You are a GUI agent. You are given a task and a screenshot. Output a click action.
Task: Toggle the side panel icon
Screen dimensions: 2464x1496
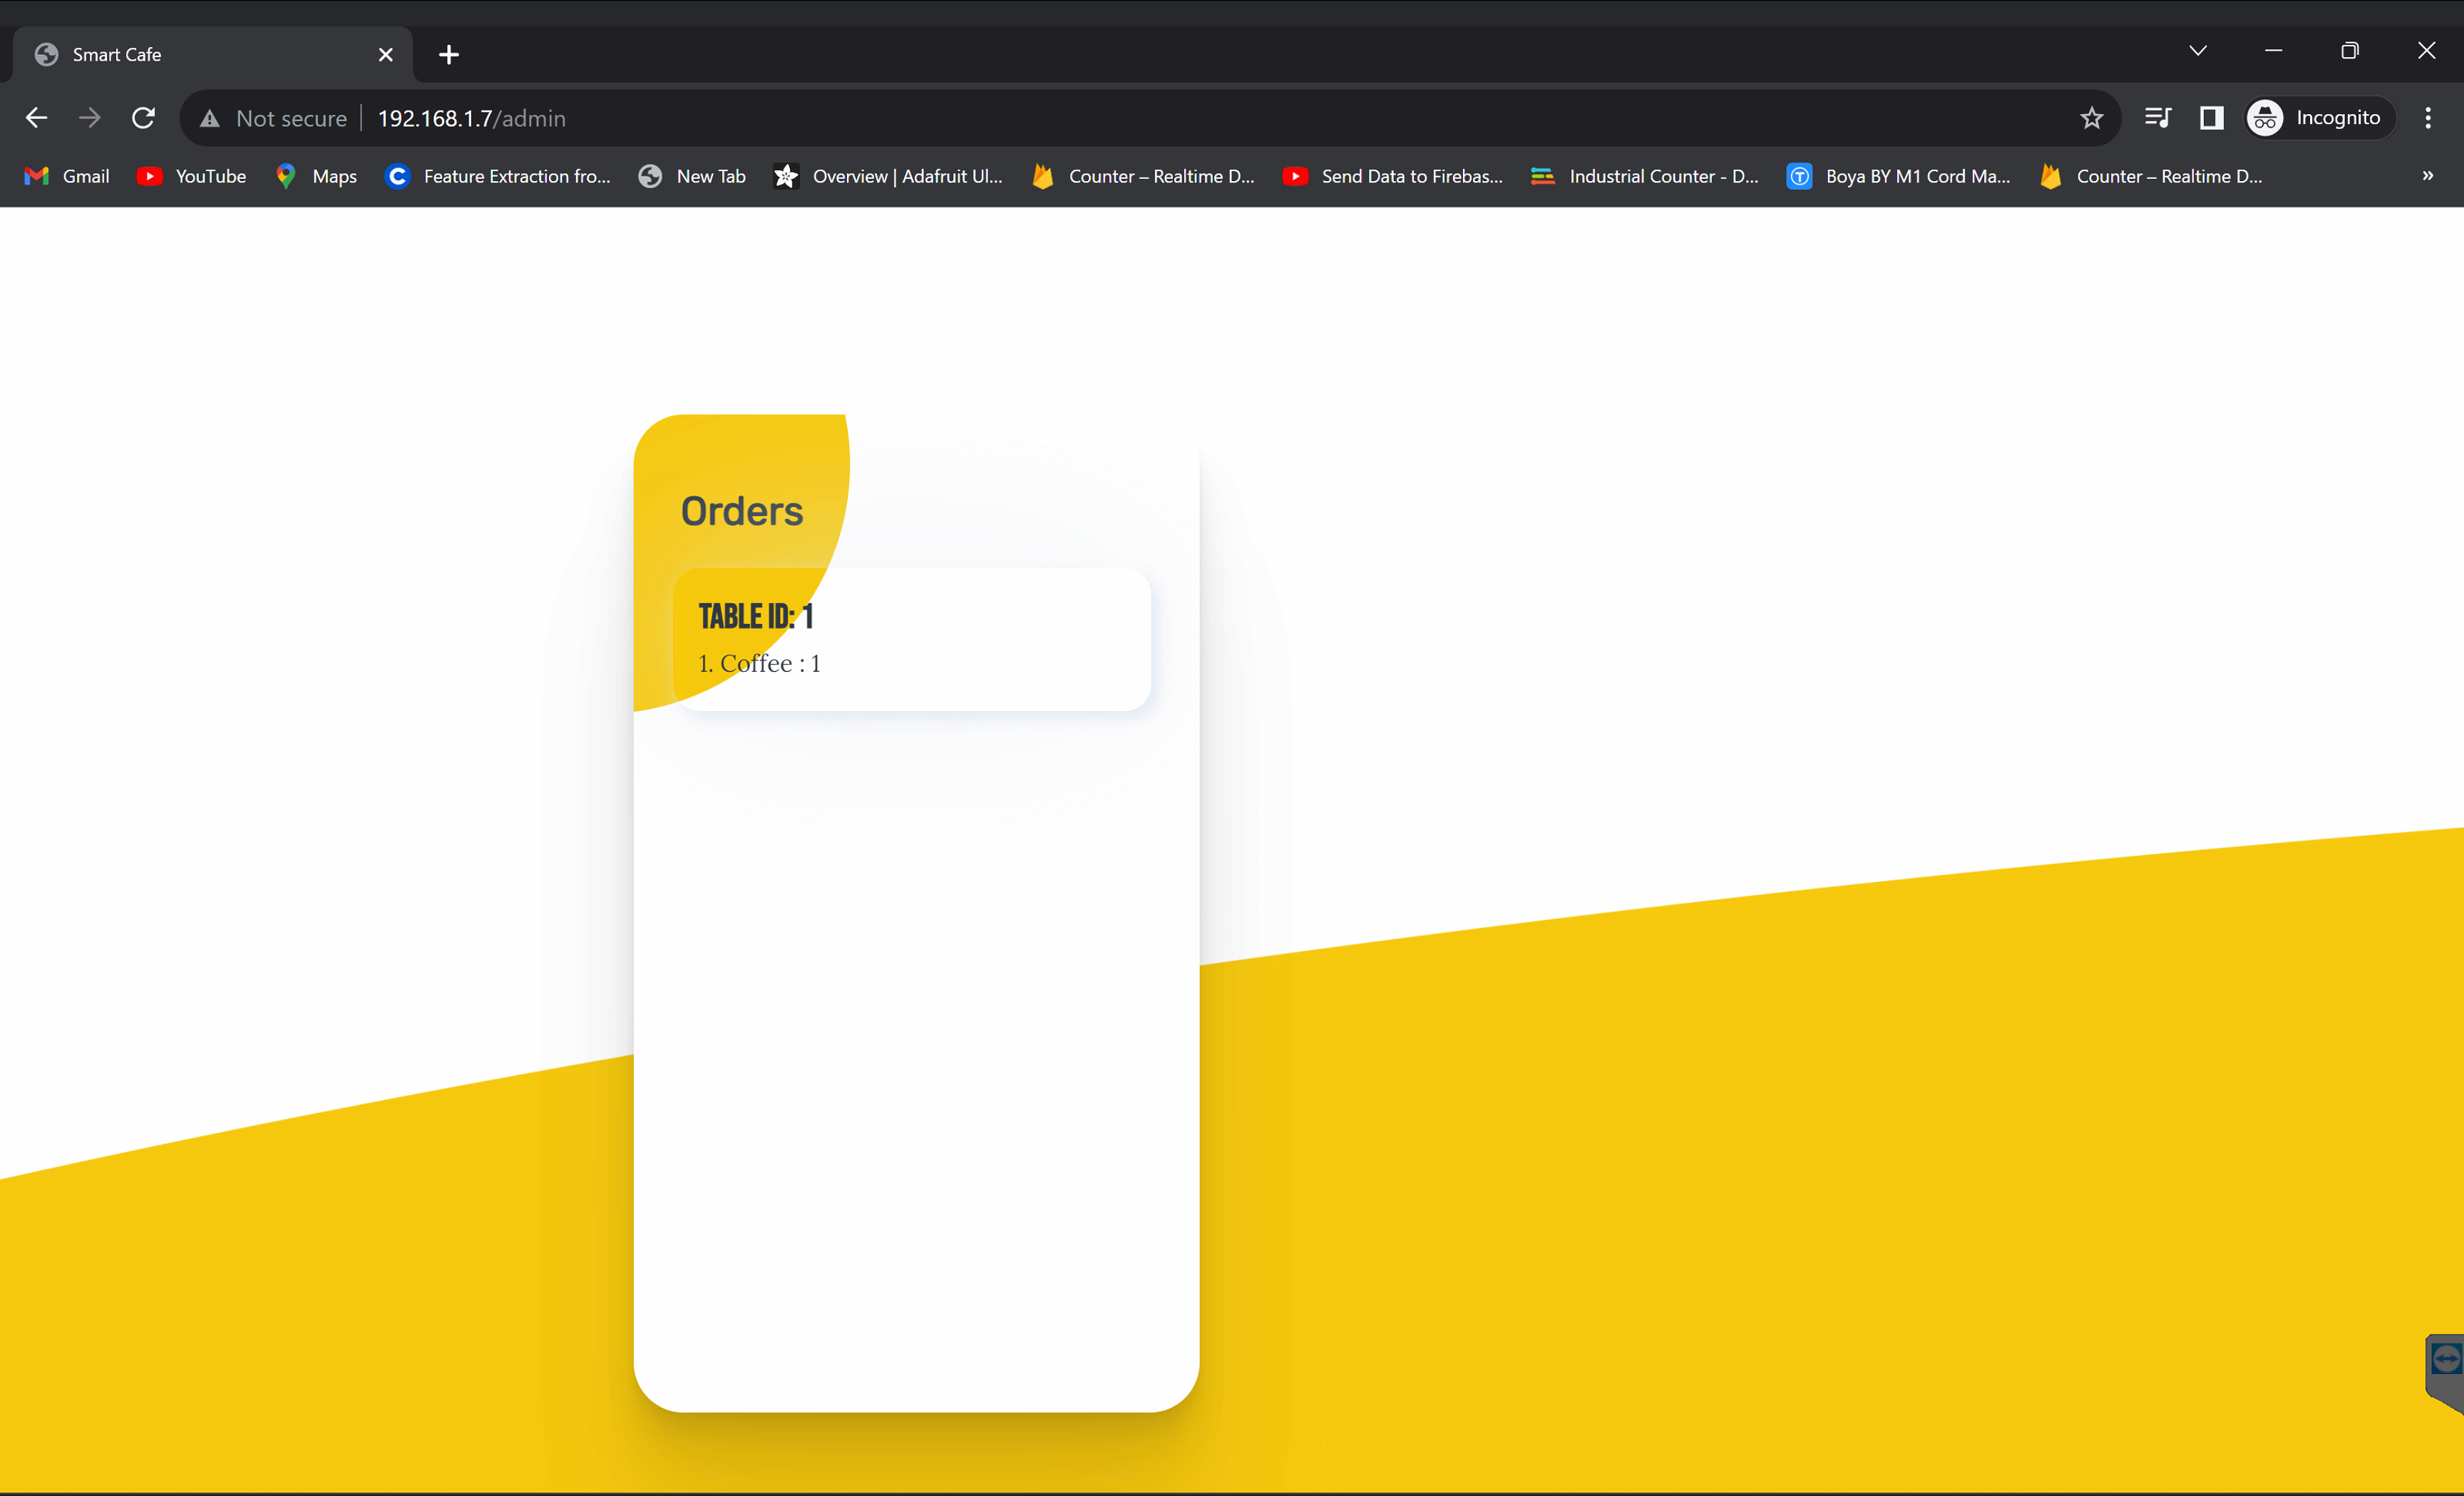point(2211,118)
